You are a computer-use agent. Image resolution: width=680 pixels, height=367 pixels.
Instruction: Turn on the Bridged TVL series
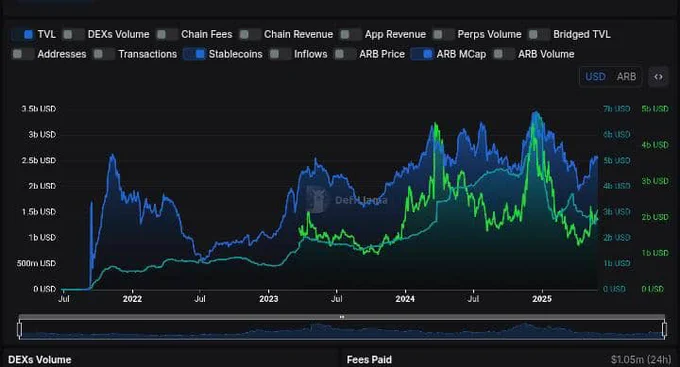tap(539, 34)
